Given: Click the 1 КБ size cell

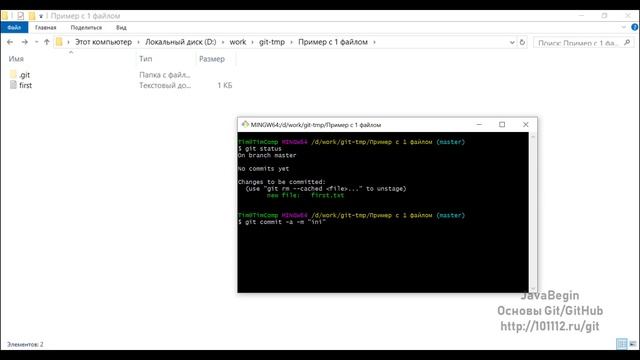Looking at the screenshot, I should 224,85.
